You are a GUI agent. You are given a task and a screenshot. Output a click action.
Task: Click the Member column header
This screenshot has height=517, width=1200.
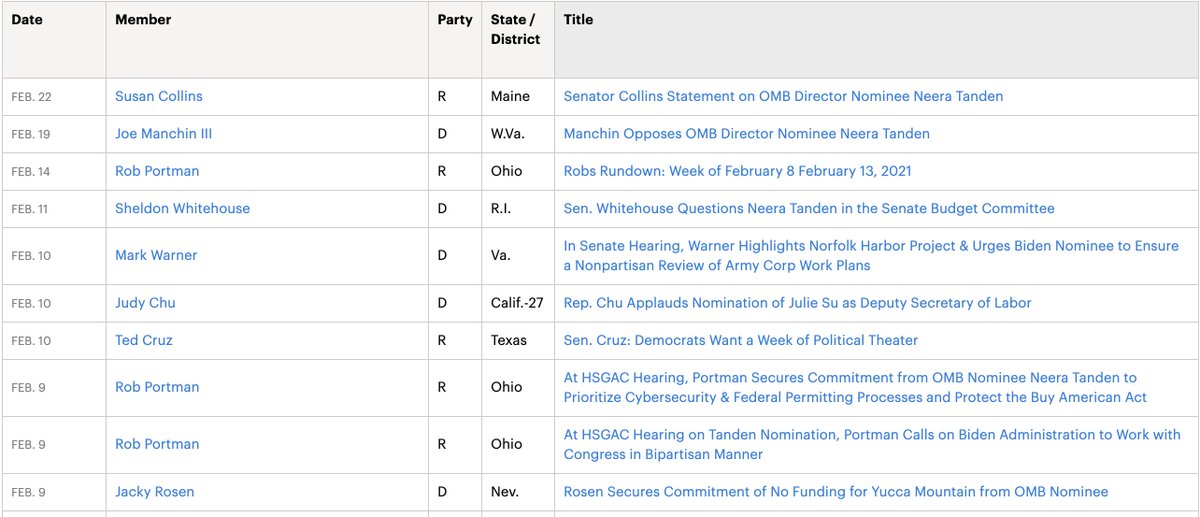click(x=143, y=20)
